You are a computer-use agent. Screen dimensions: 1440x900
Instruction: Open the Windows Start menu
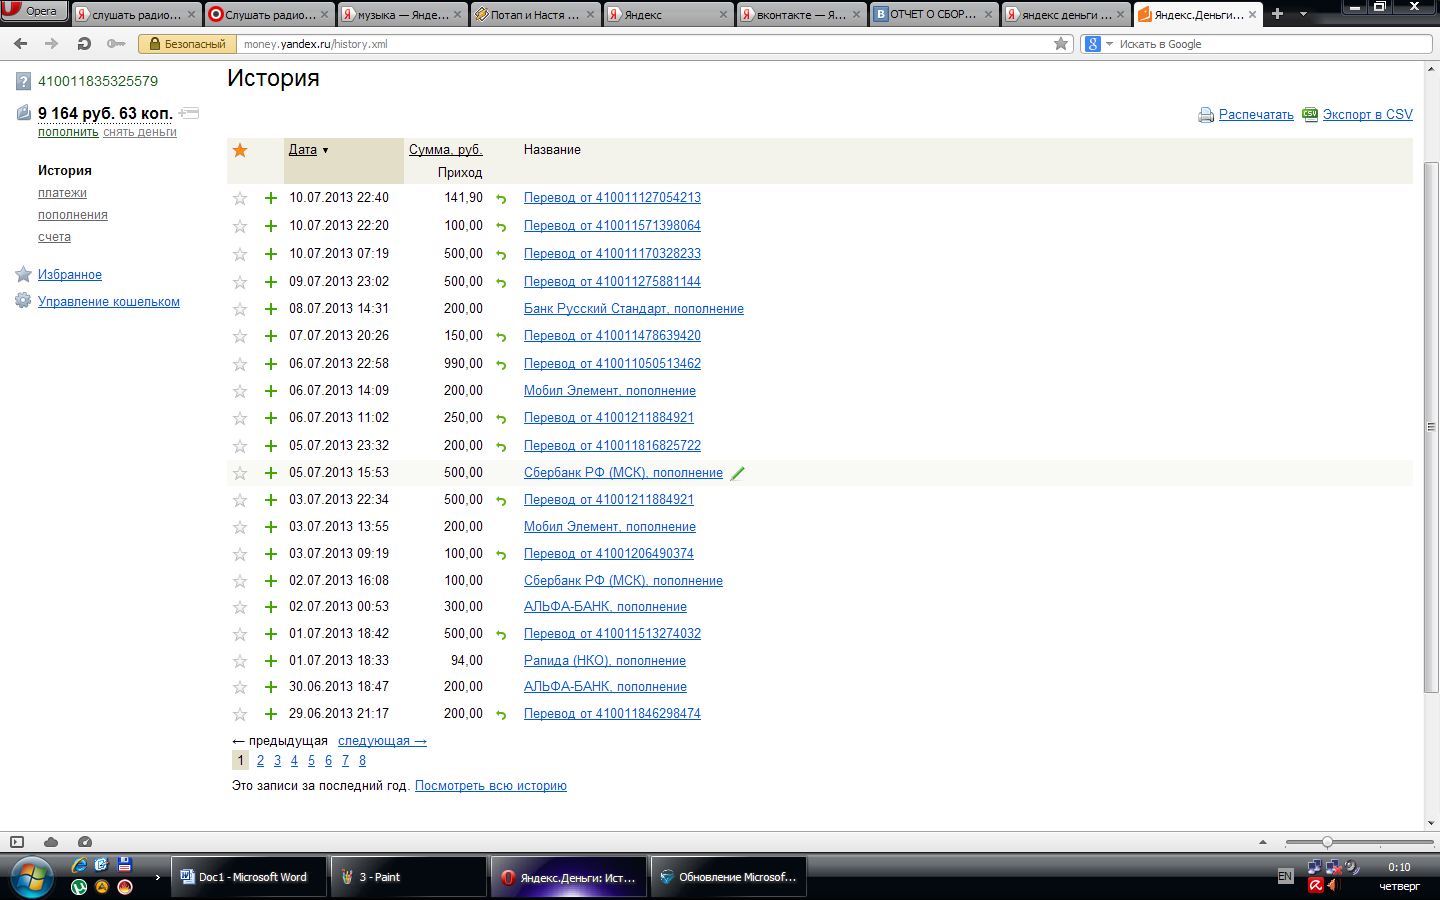pos(32,877)
